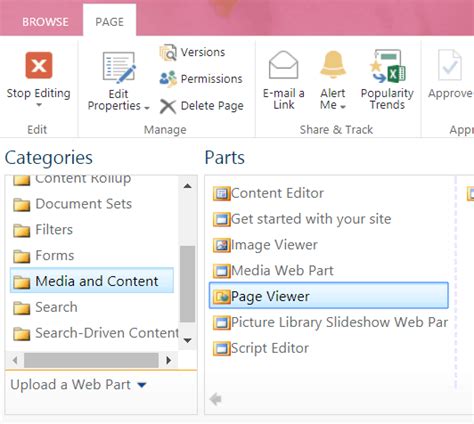474x424 pixels.
Task: Switch to the BROWSE tab
Action: 45,22
